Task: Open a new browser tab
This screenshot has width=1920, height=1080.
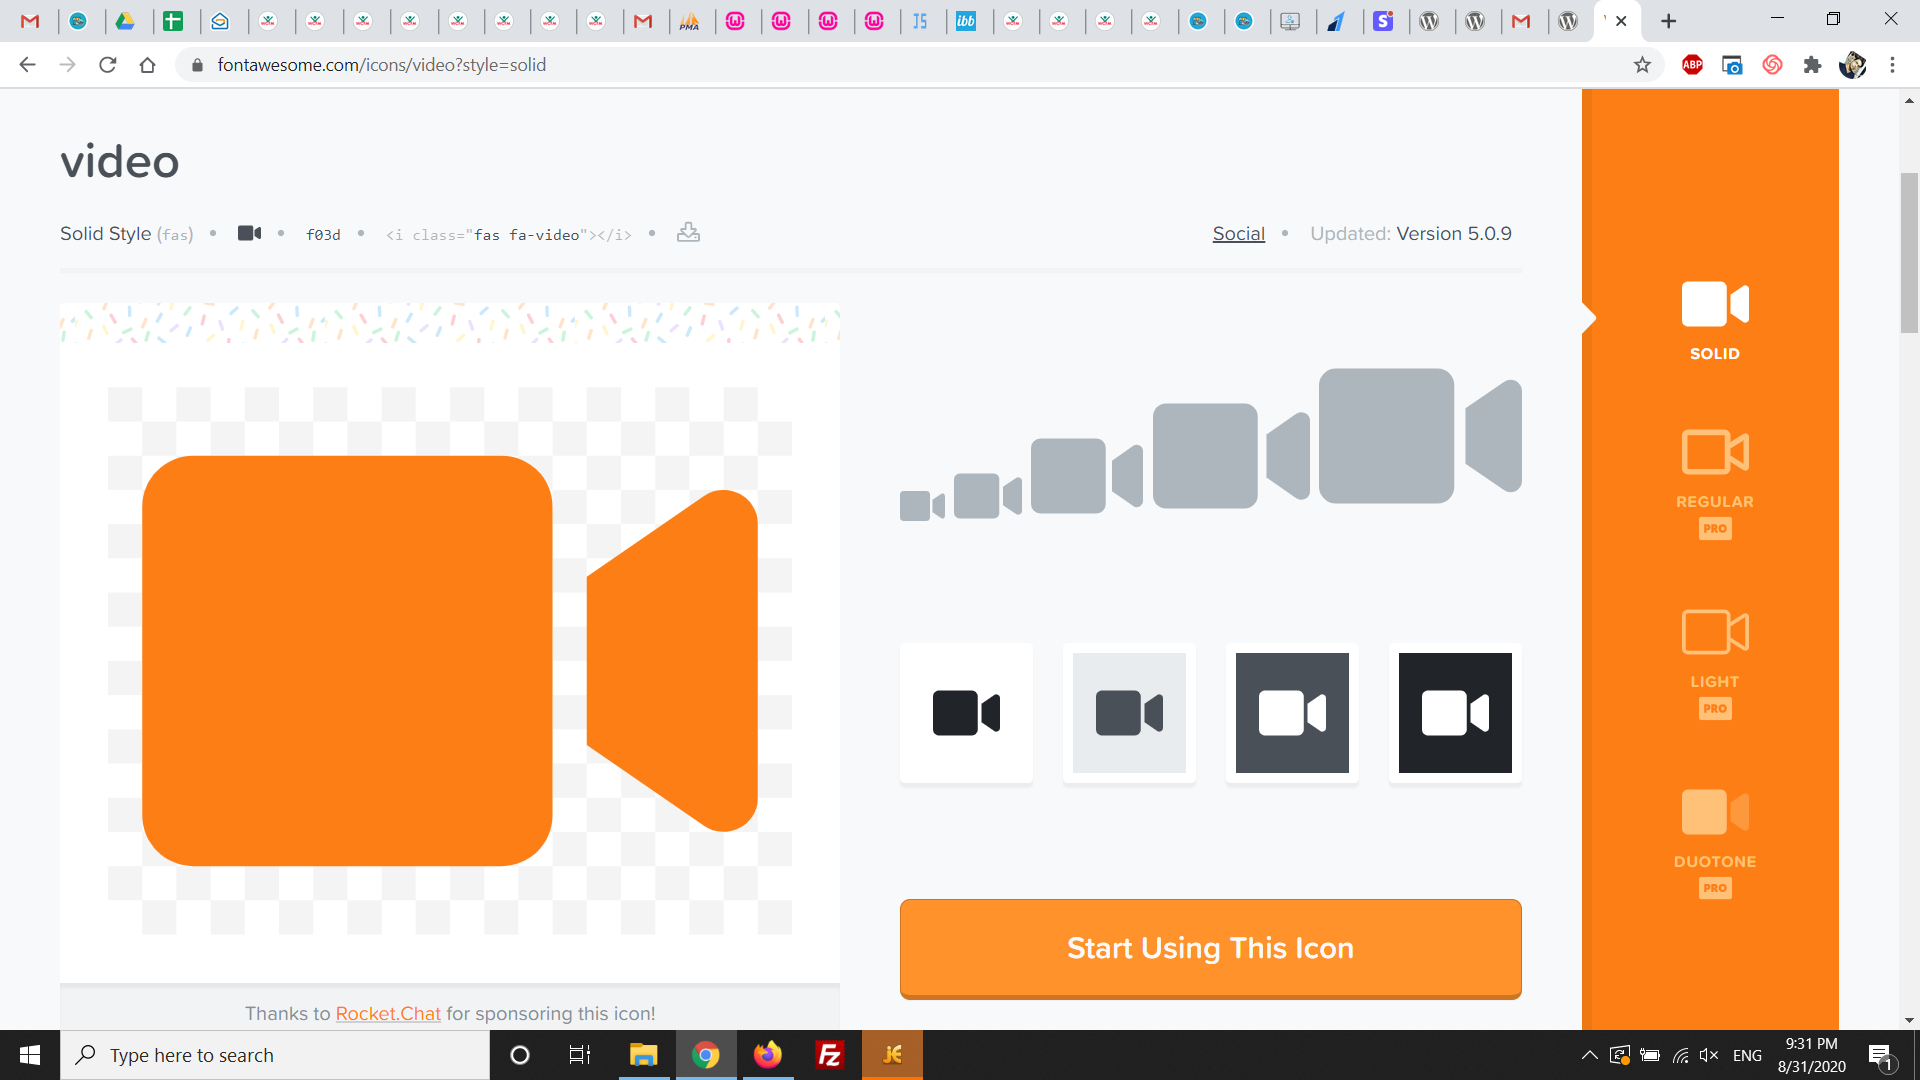Action: (1668, 21)
